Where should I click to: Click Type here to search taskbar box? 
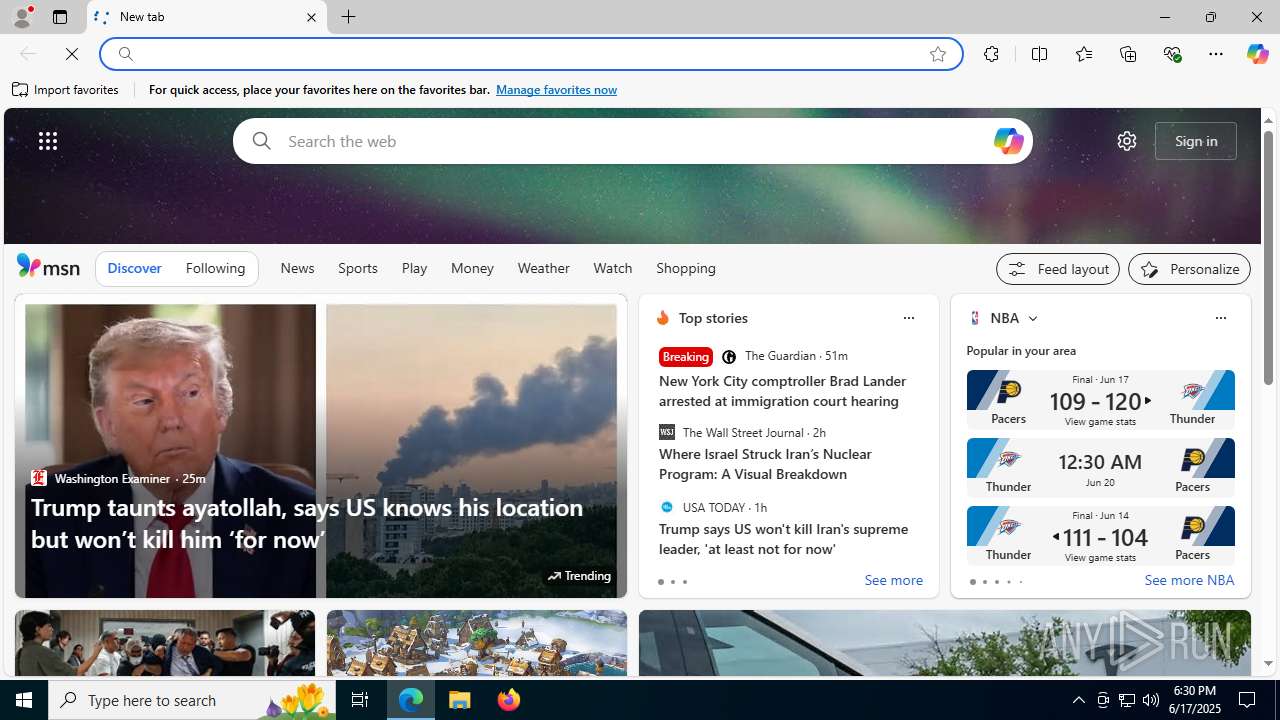click(x=192, y=700)
